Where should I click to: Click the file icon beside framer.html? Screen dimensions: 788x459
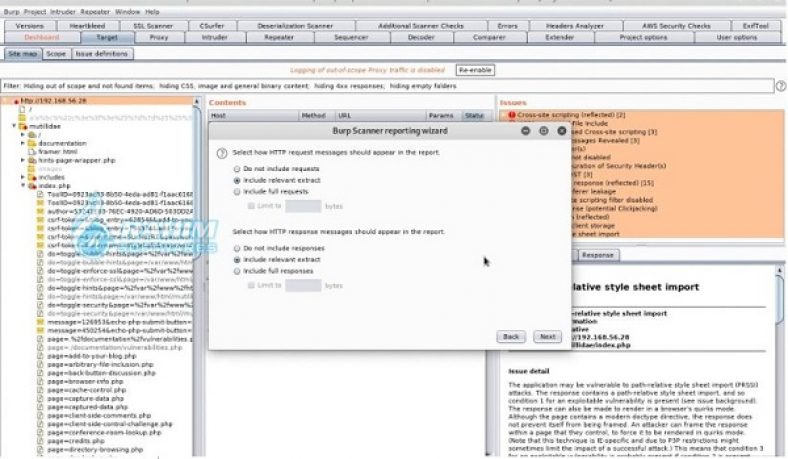point(33,151)
